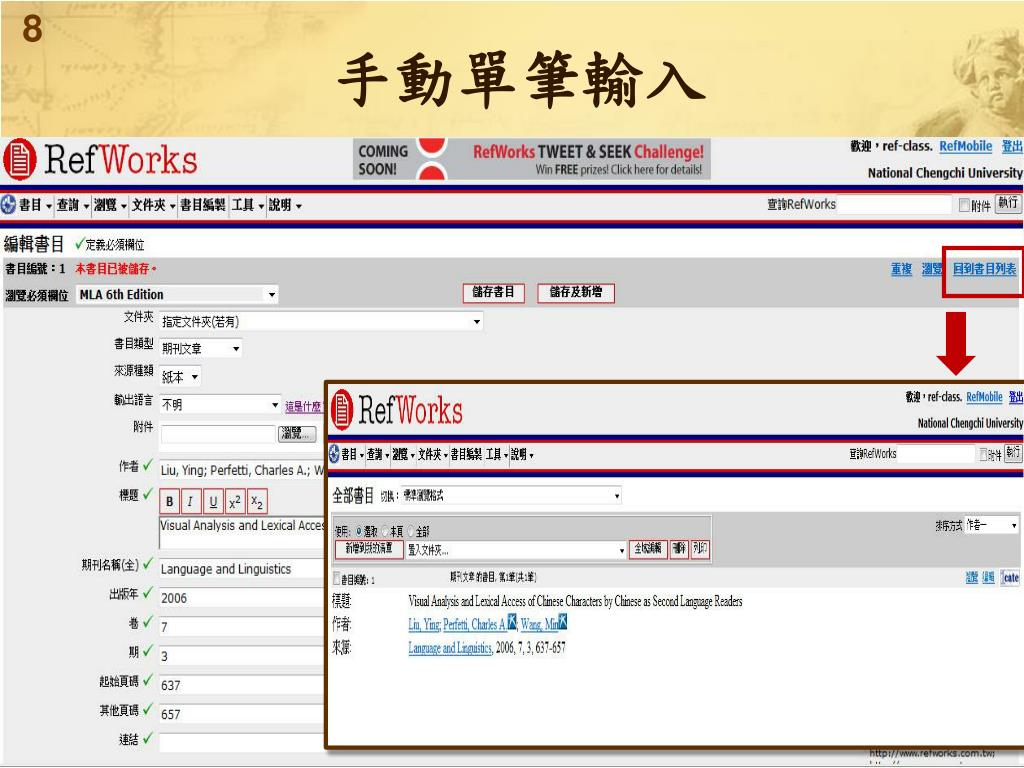The image size is (1024, 768).
Task: Open the 書目類型 dropdown showing 期刊文章
Action: [201, 349]
